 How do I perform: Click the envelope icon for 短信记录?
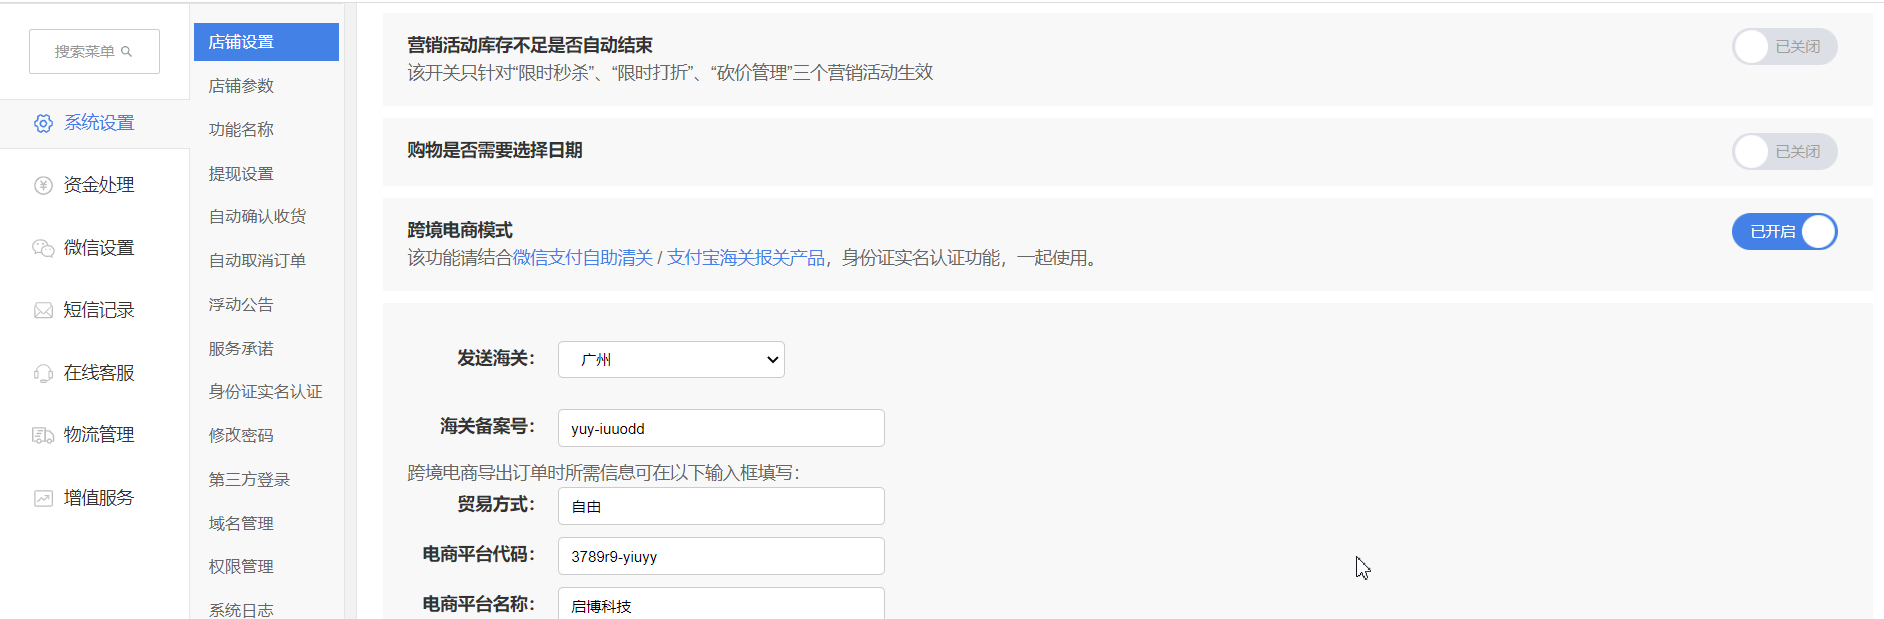43,310
